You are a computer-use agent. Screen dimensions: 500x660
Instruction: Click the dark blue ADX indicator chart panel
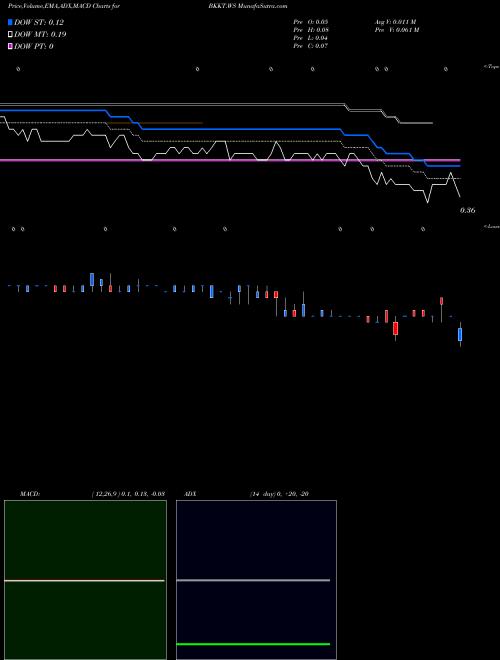pos(256,580)
